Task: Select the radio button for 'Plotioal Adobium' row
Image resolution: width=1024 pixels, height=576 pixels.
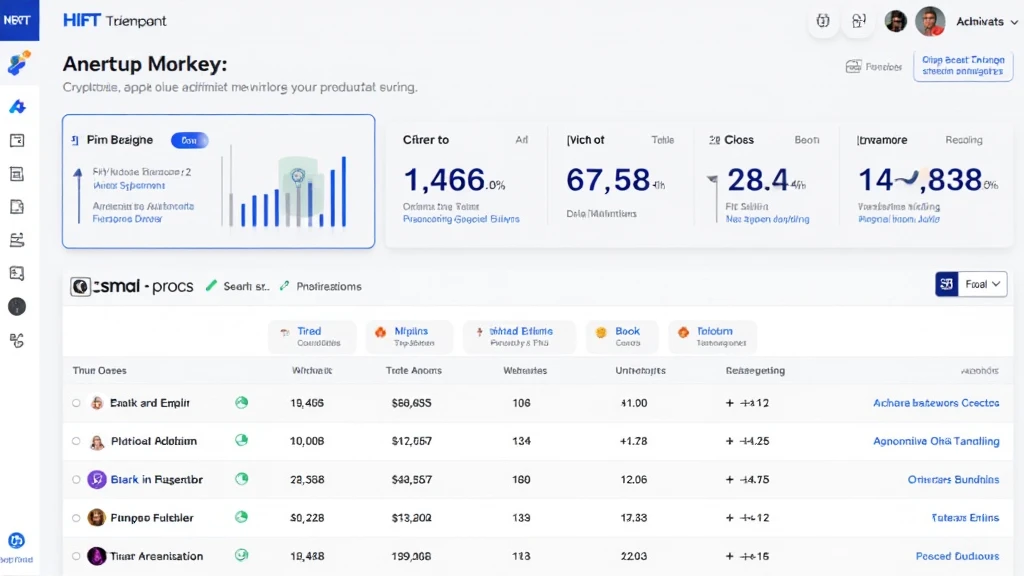Action: click(x=76, y=441)
